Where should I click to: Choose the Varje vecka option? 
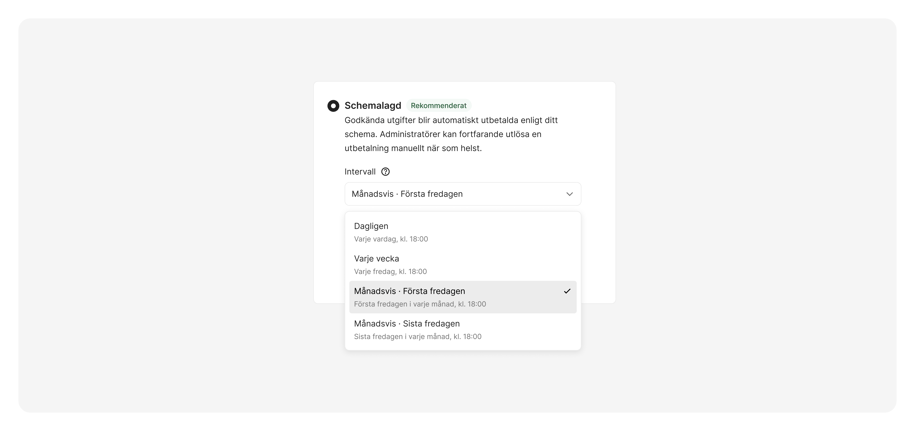463,265
